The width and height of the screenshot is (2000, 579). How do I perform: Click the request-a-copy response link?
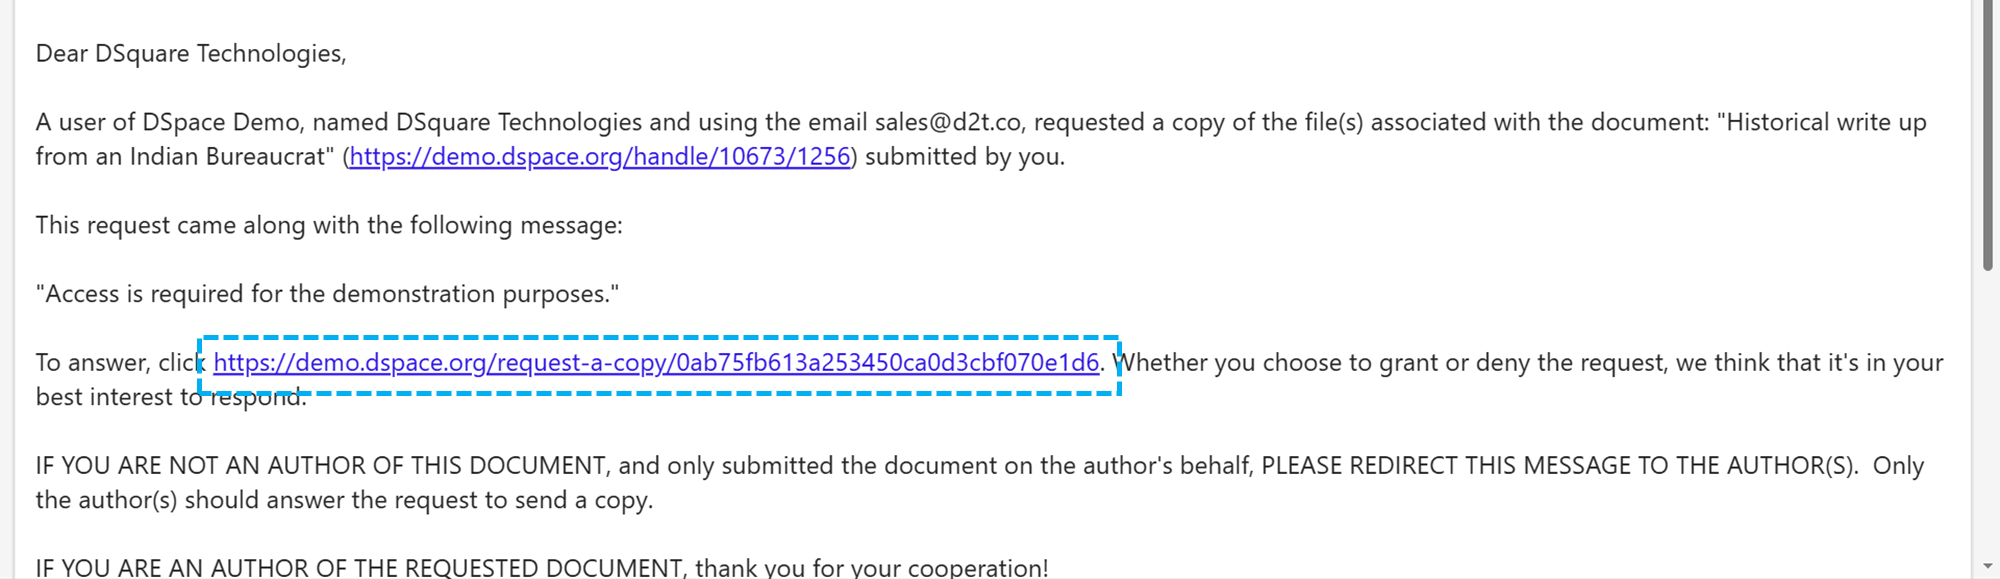coord(656,363)
